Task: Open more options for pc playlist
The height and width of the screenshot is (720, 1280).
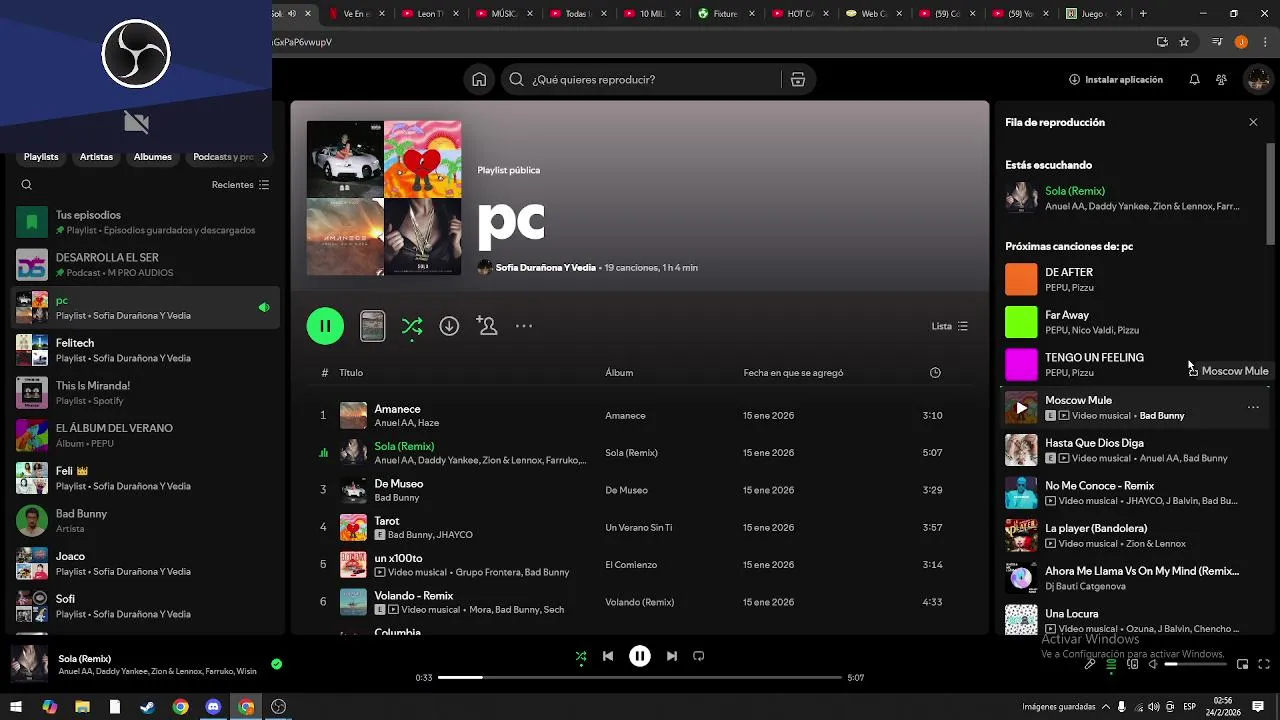Action: tap(524, 326)
